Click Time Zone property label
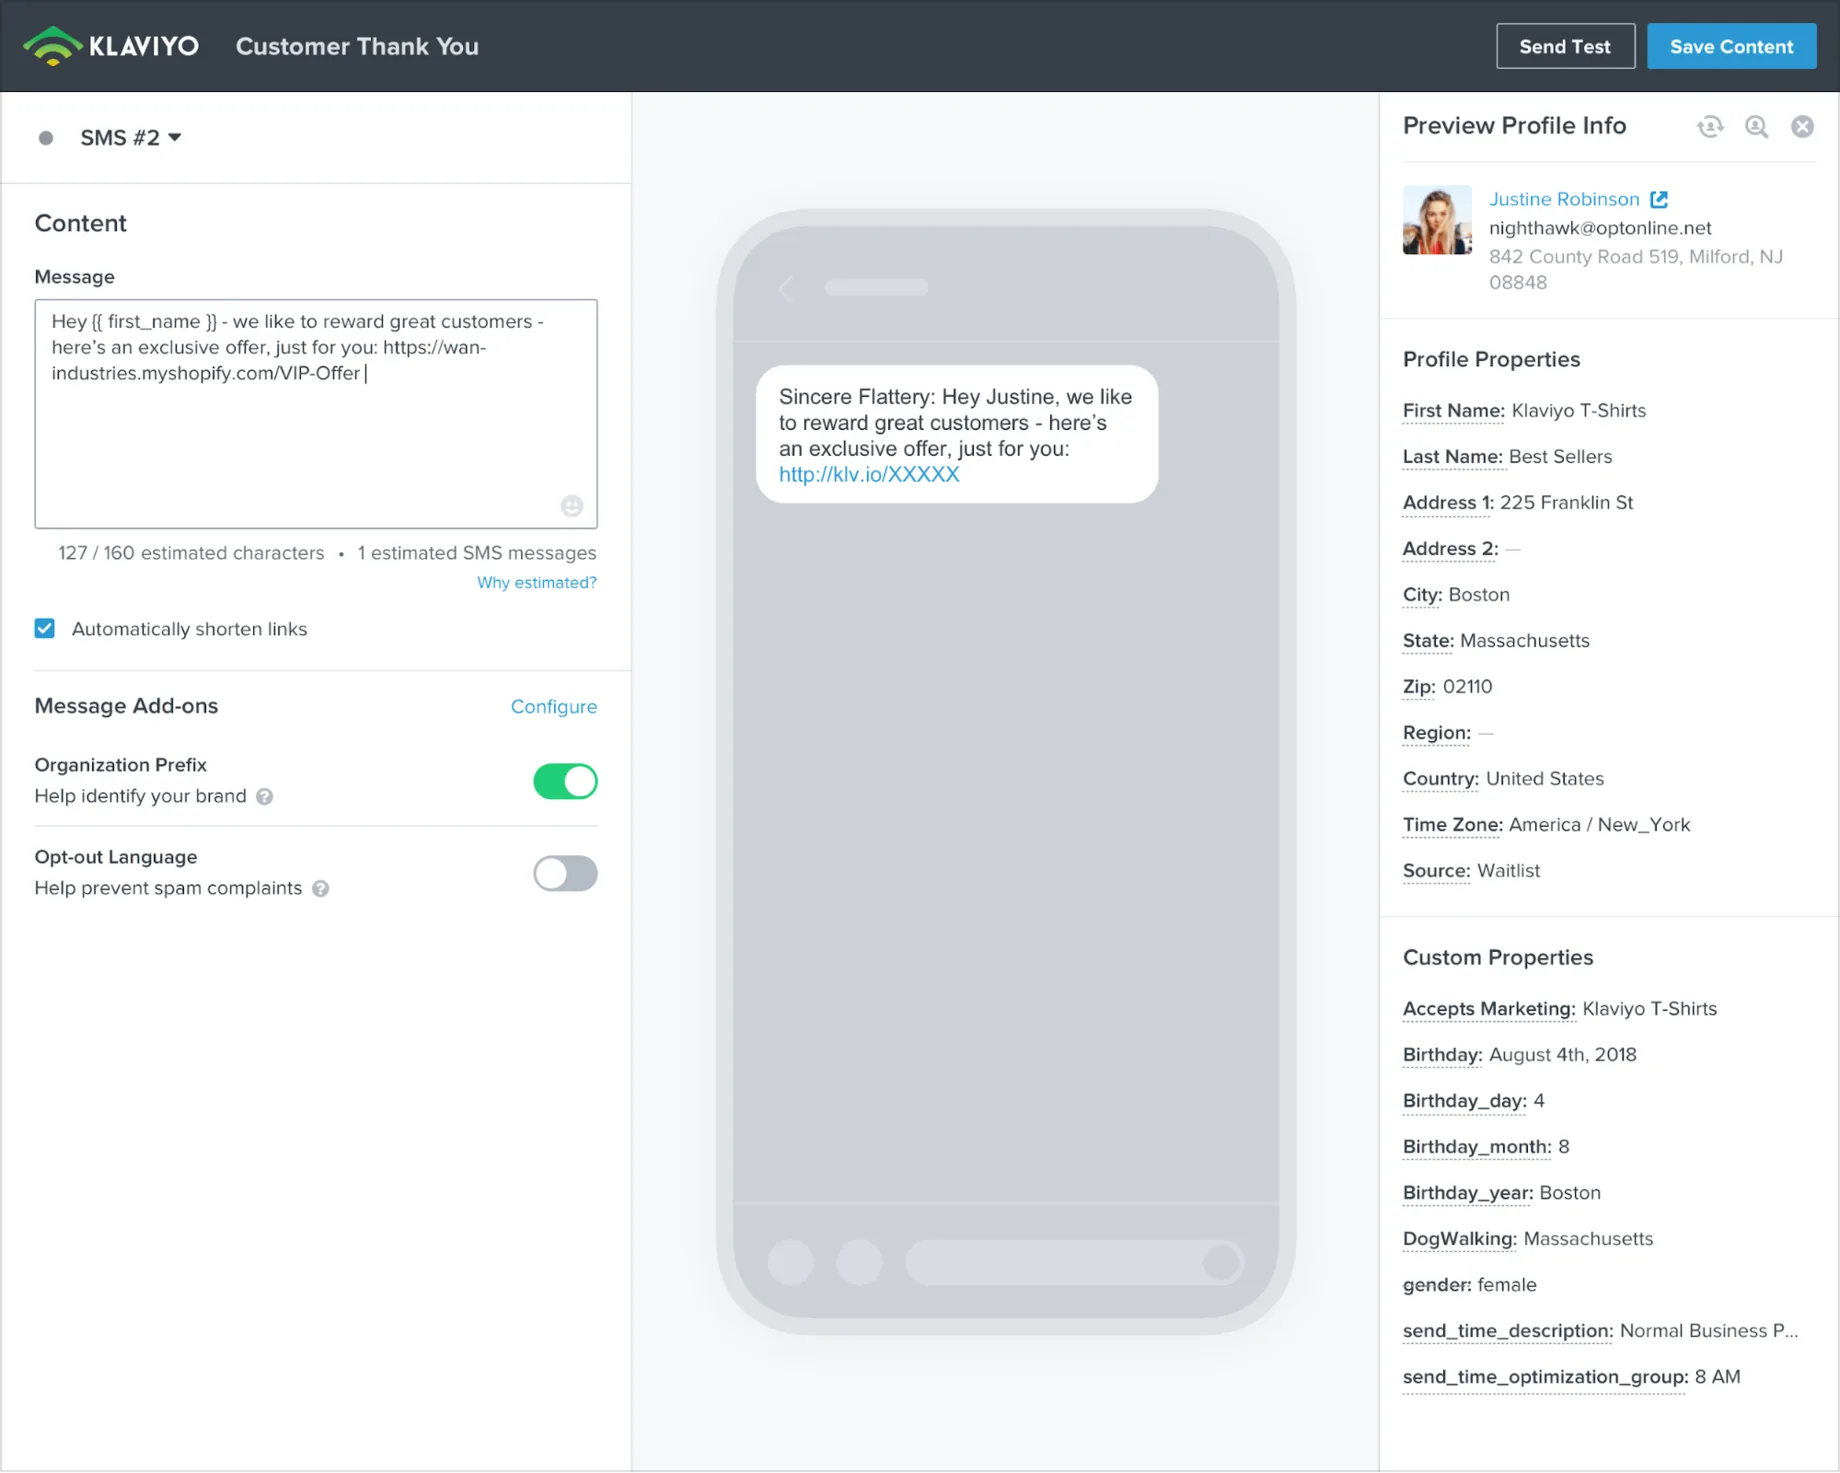This screenshot has width=1840, height=1473. click(1452, 825)
